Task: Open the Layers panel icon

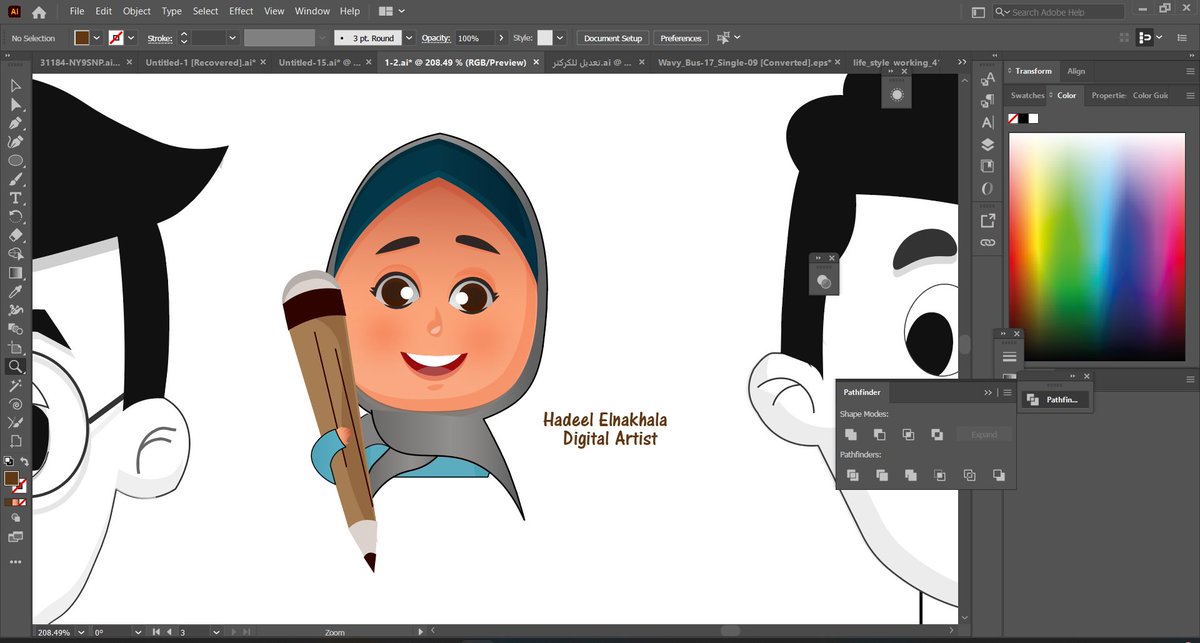Action: (987, 144)
